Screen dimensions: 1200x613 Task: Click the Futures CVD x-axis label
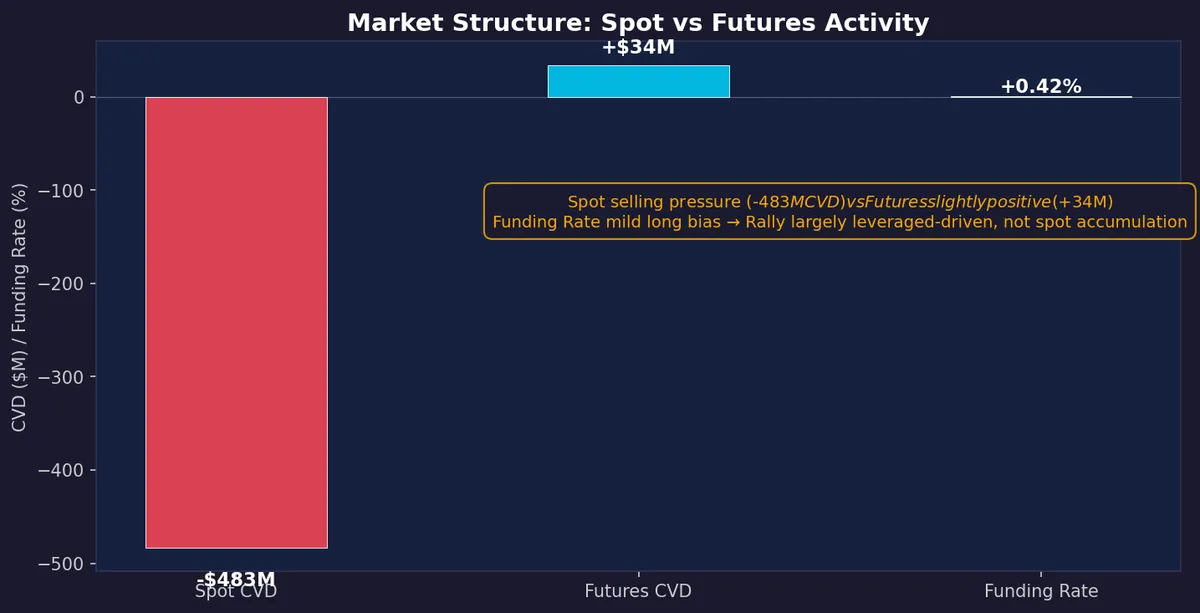coord(638,591)
